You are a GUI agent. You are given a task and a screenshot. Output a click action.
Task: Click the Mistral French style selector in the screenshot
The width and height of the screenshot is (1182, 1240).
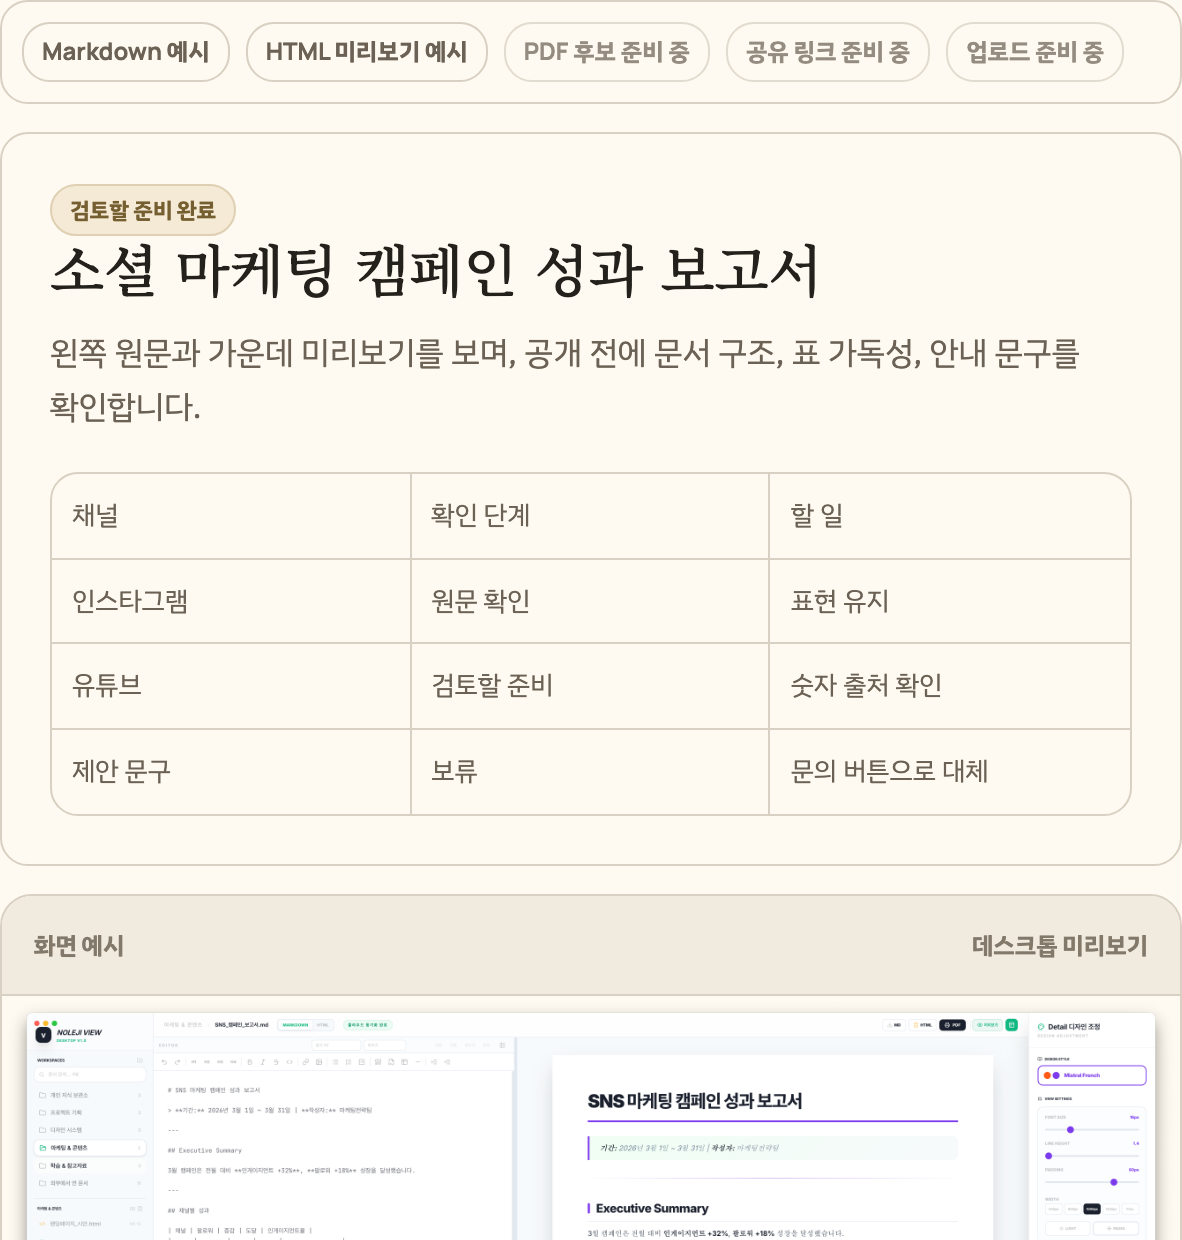pos(1092,1075)
